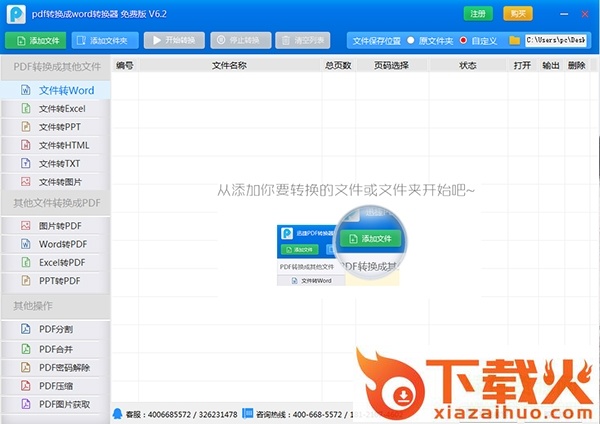
Task: Open the 注册 register button
Action: tap(478, 14)
